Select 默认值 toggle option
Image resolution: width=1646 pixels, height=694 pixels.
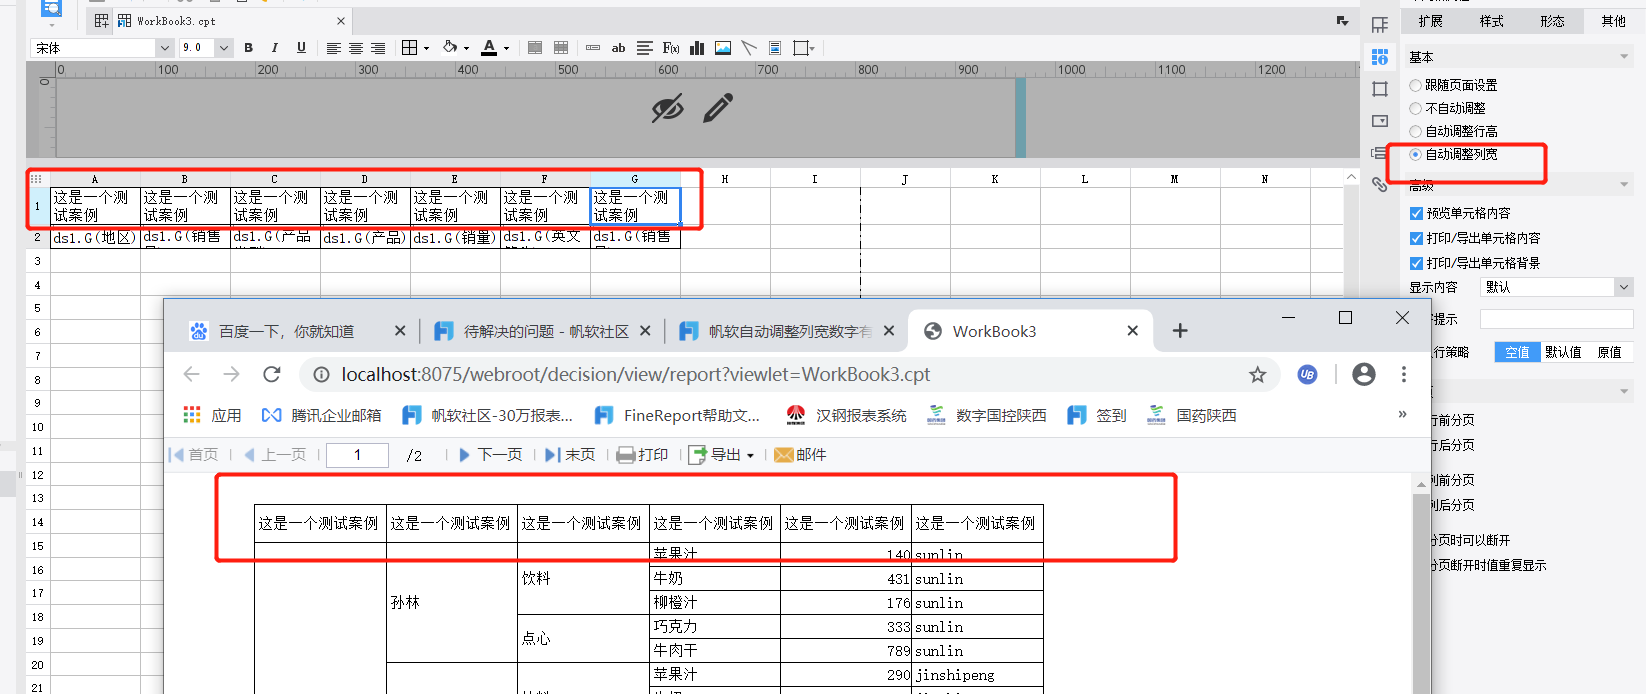[x=1563, y=352]
